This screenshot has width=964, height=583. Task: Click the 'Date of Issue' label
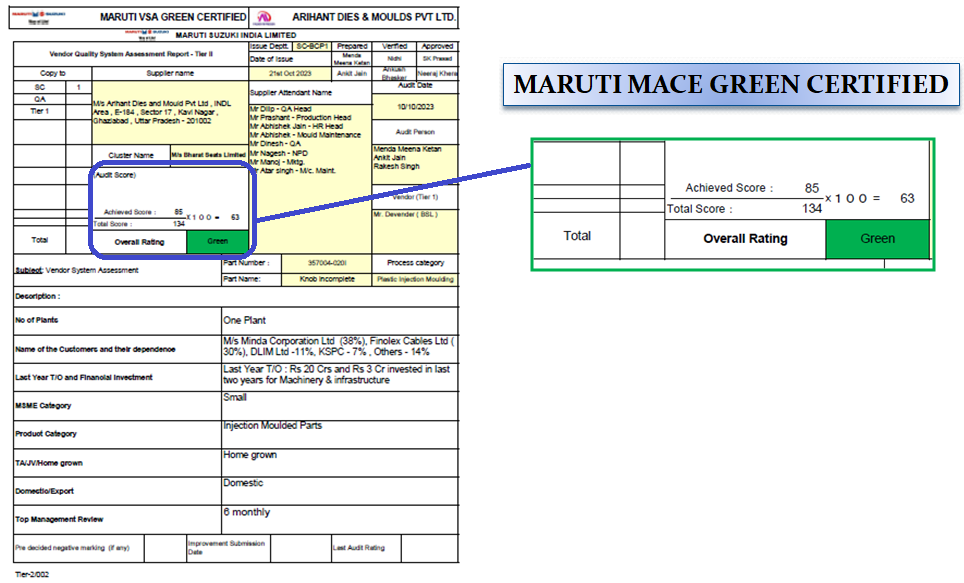tap(271, 59)
